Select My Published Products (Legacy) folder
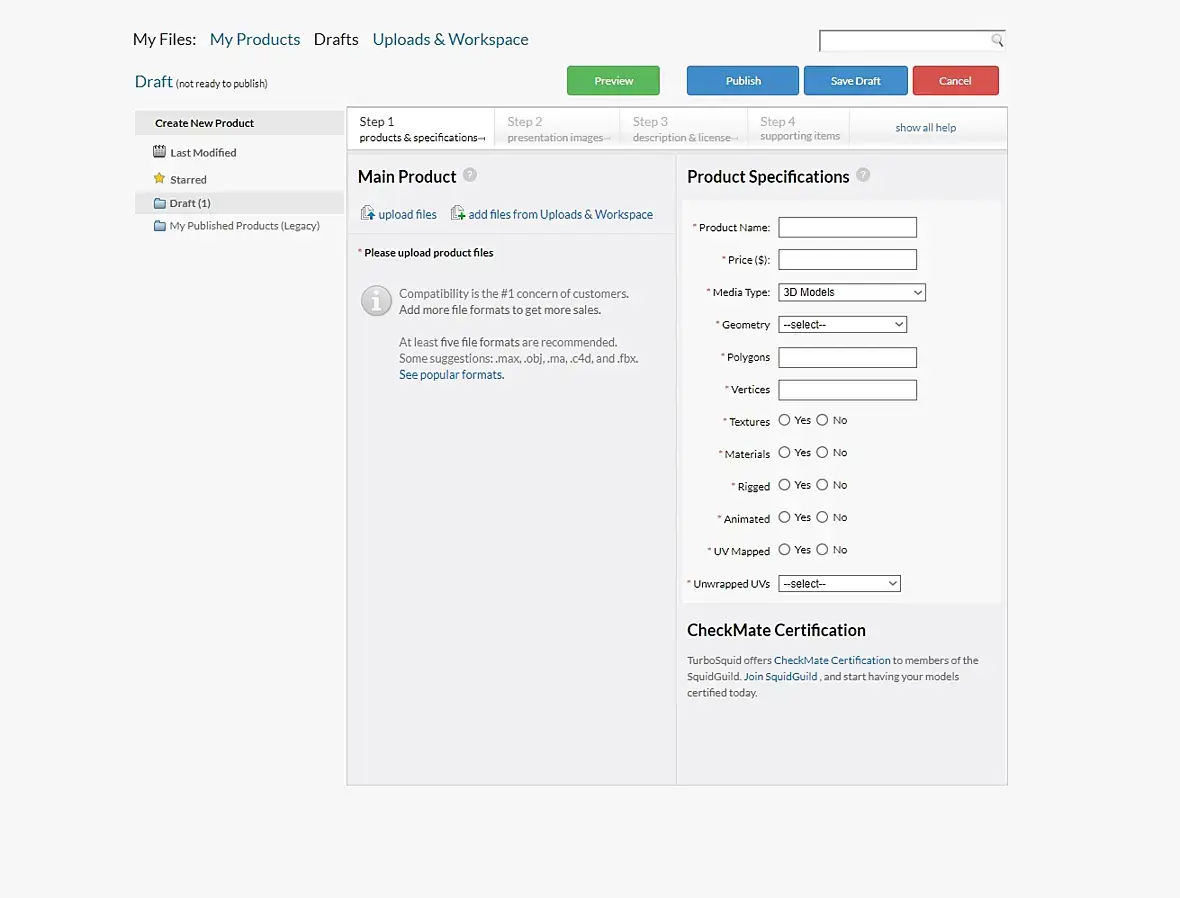Image resolution: width=1180 pixels, height=898 pixels. pos(245,226)
